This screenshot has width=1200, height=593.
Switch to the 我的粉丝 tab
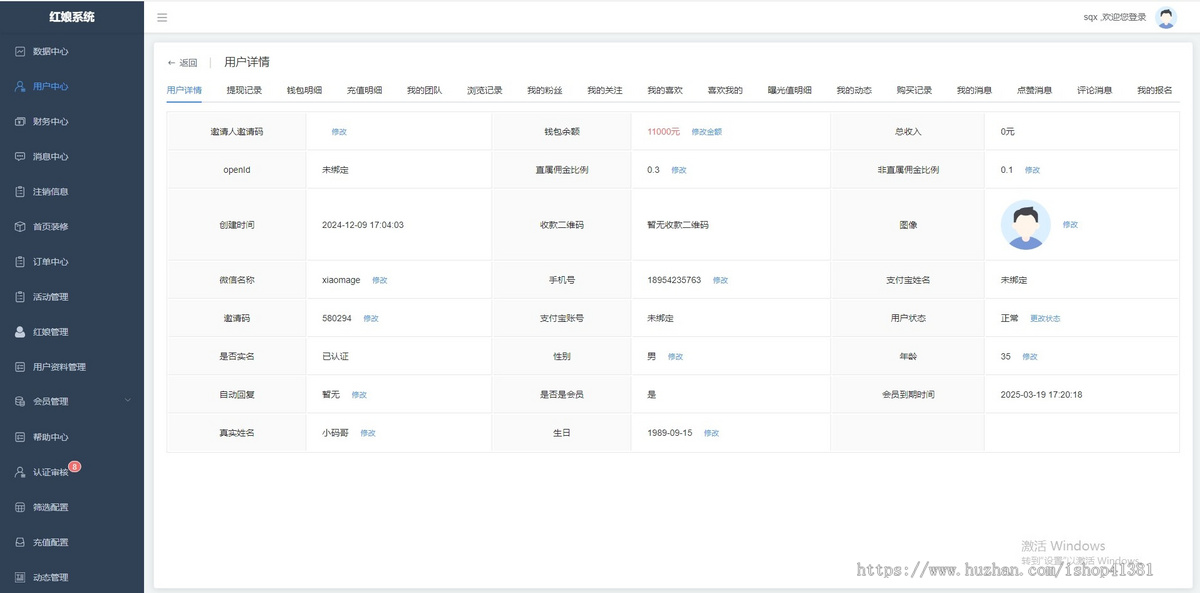click(544, 90)
